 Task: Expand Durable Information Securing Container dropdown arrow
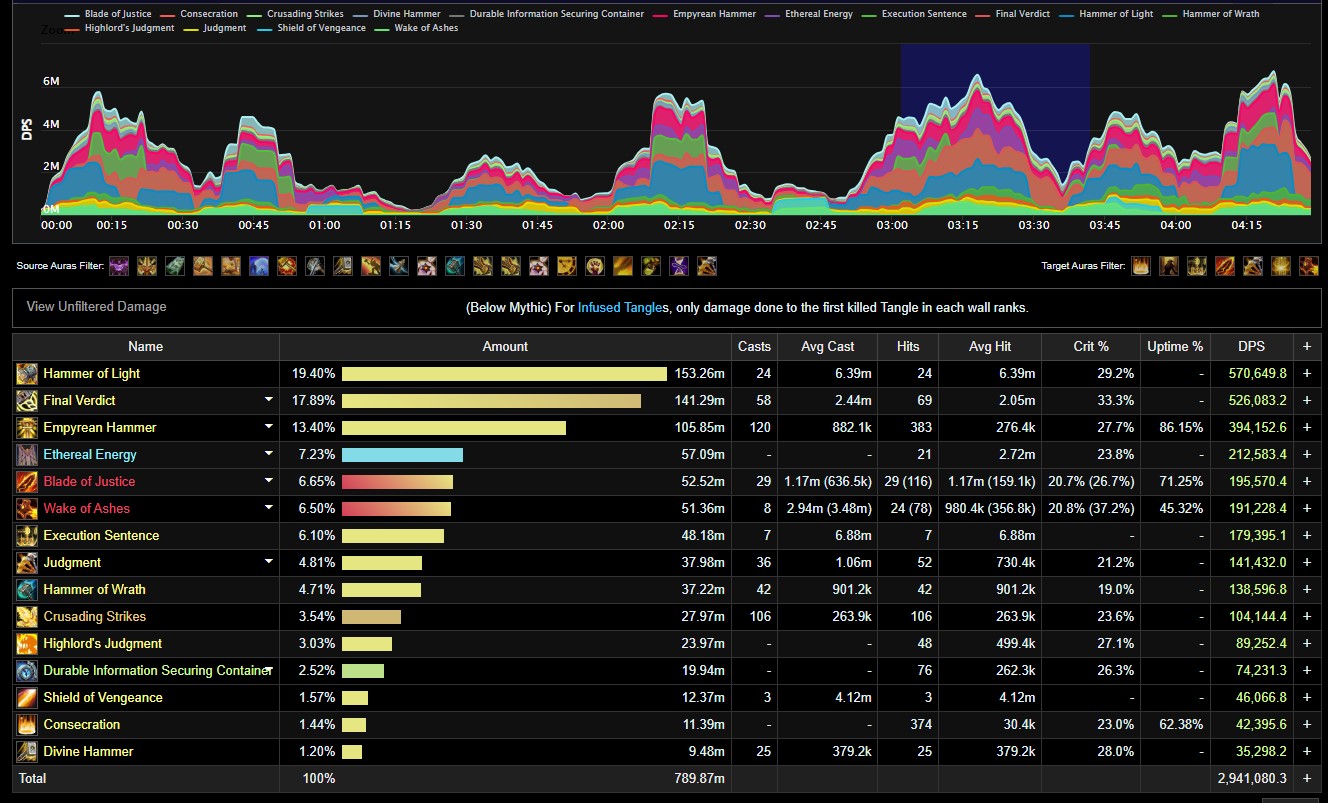coord(268,670)
